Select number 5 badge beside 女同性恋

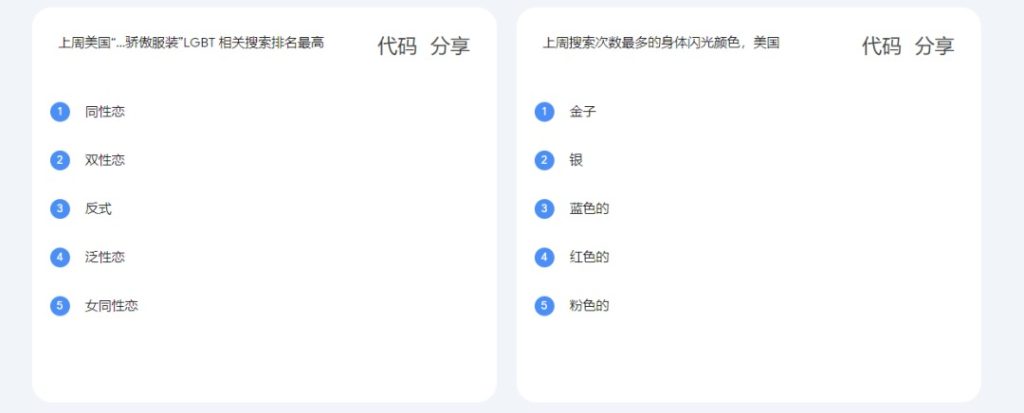click(x=60, y=305)
